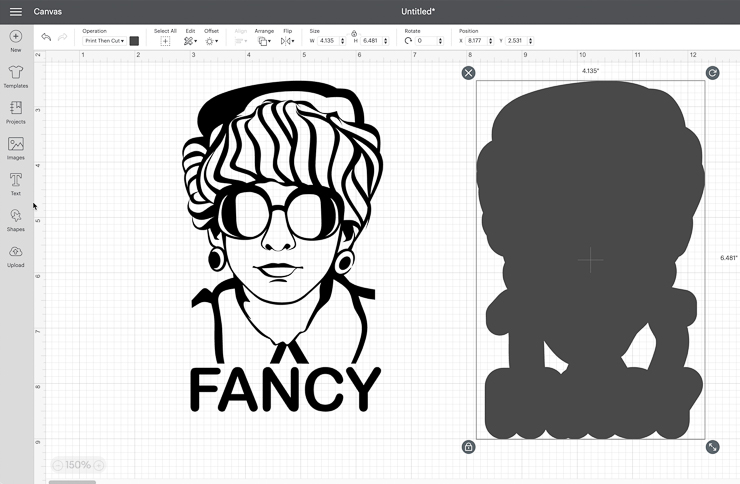740x484 pixels.
Task: Open the Arrange dropdown
Action: pyautogui.click(x=264, y=41)
